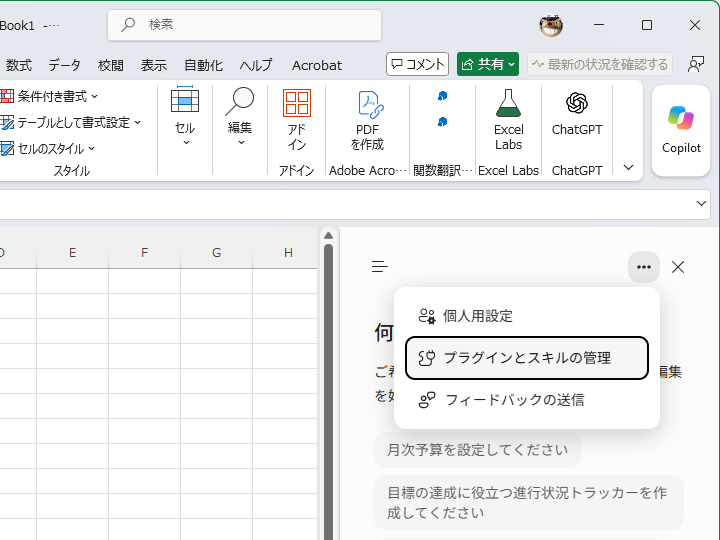Open the 自動化 (Automate) tab
The height and width of the screenshot is (540, 720).
tap(203, 65)
